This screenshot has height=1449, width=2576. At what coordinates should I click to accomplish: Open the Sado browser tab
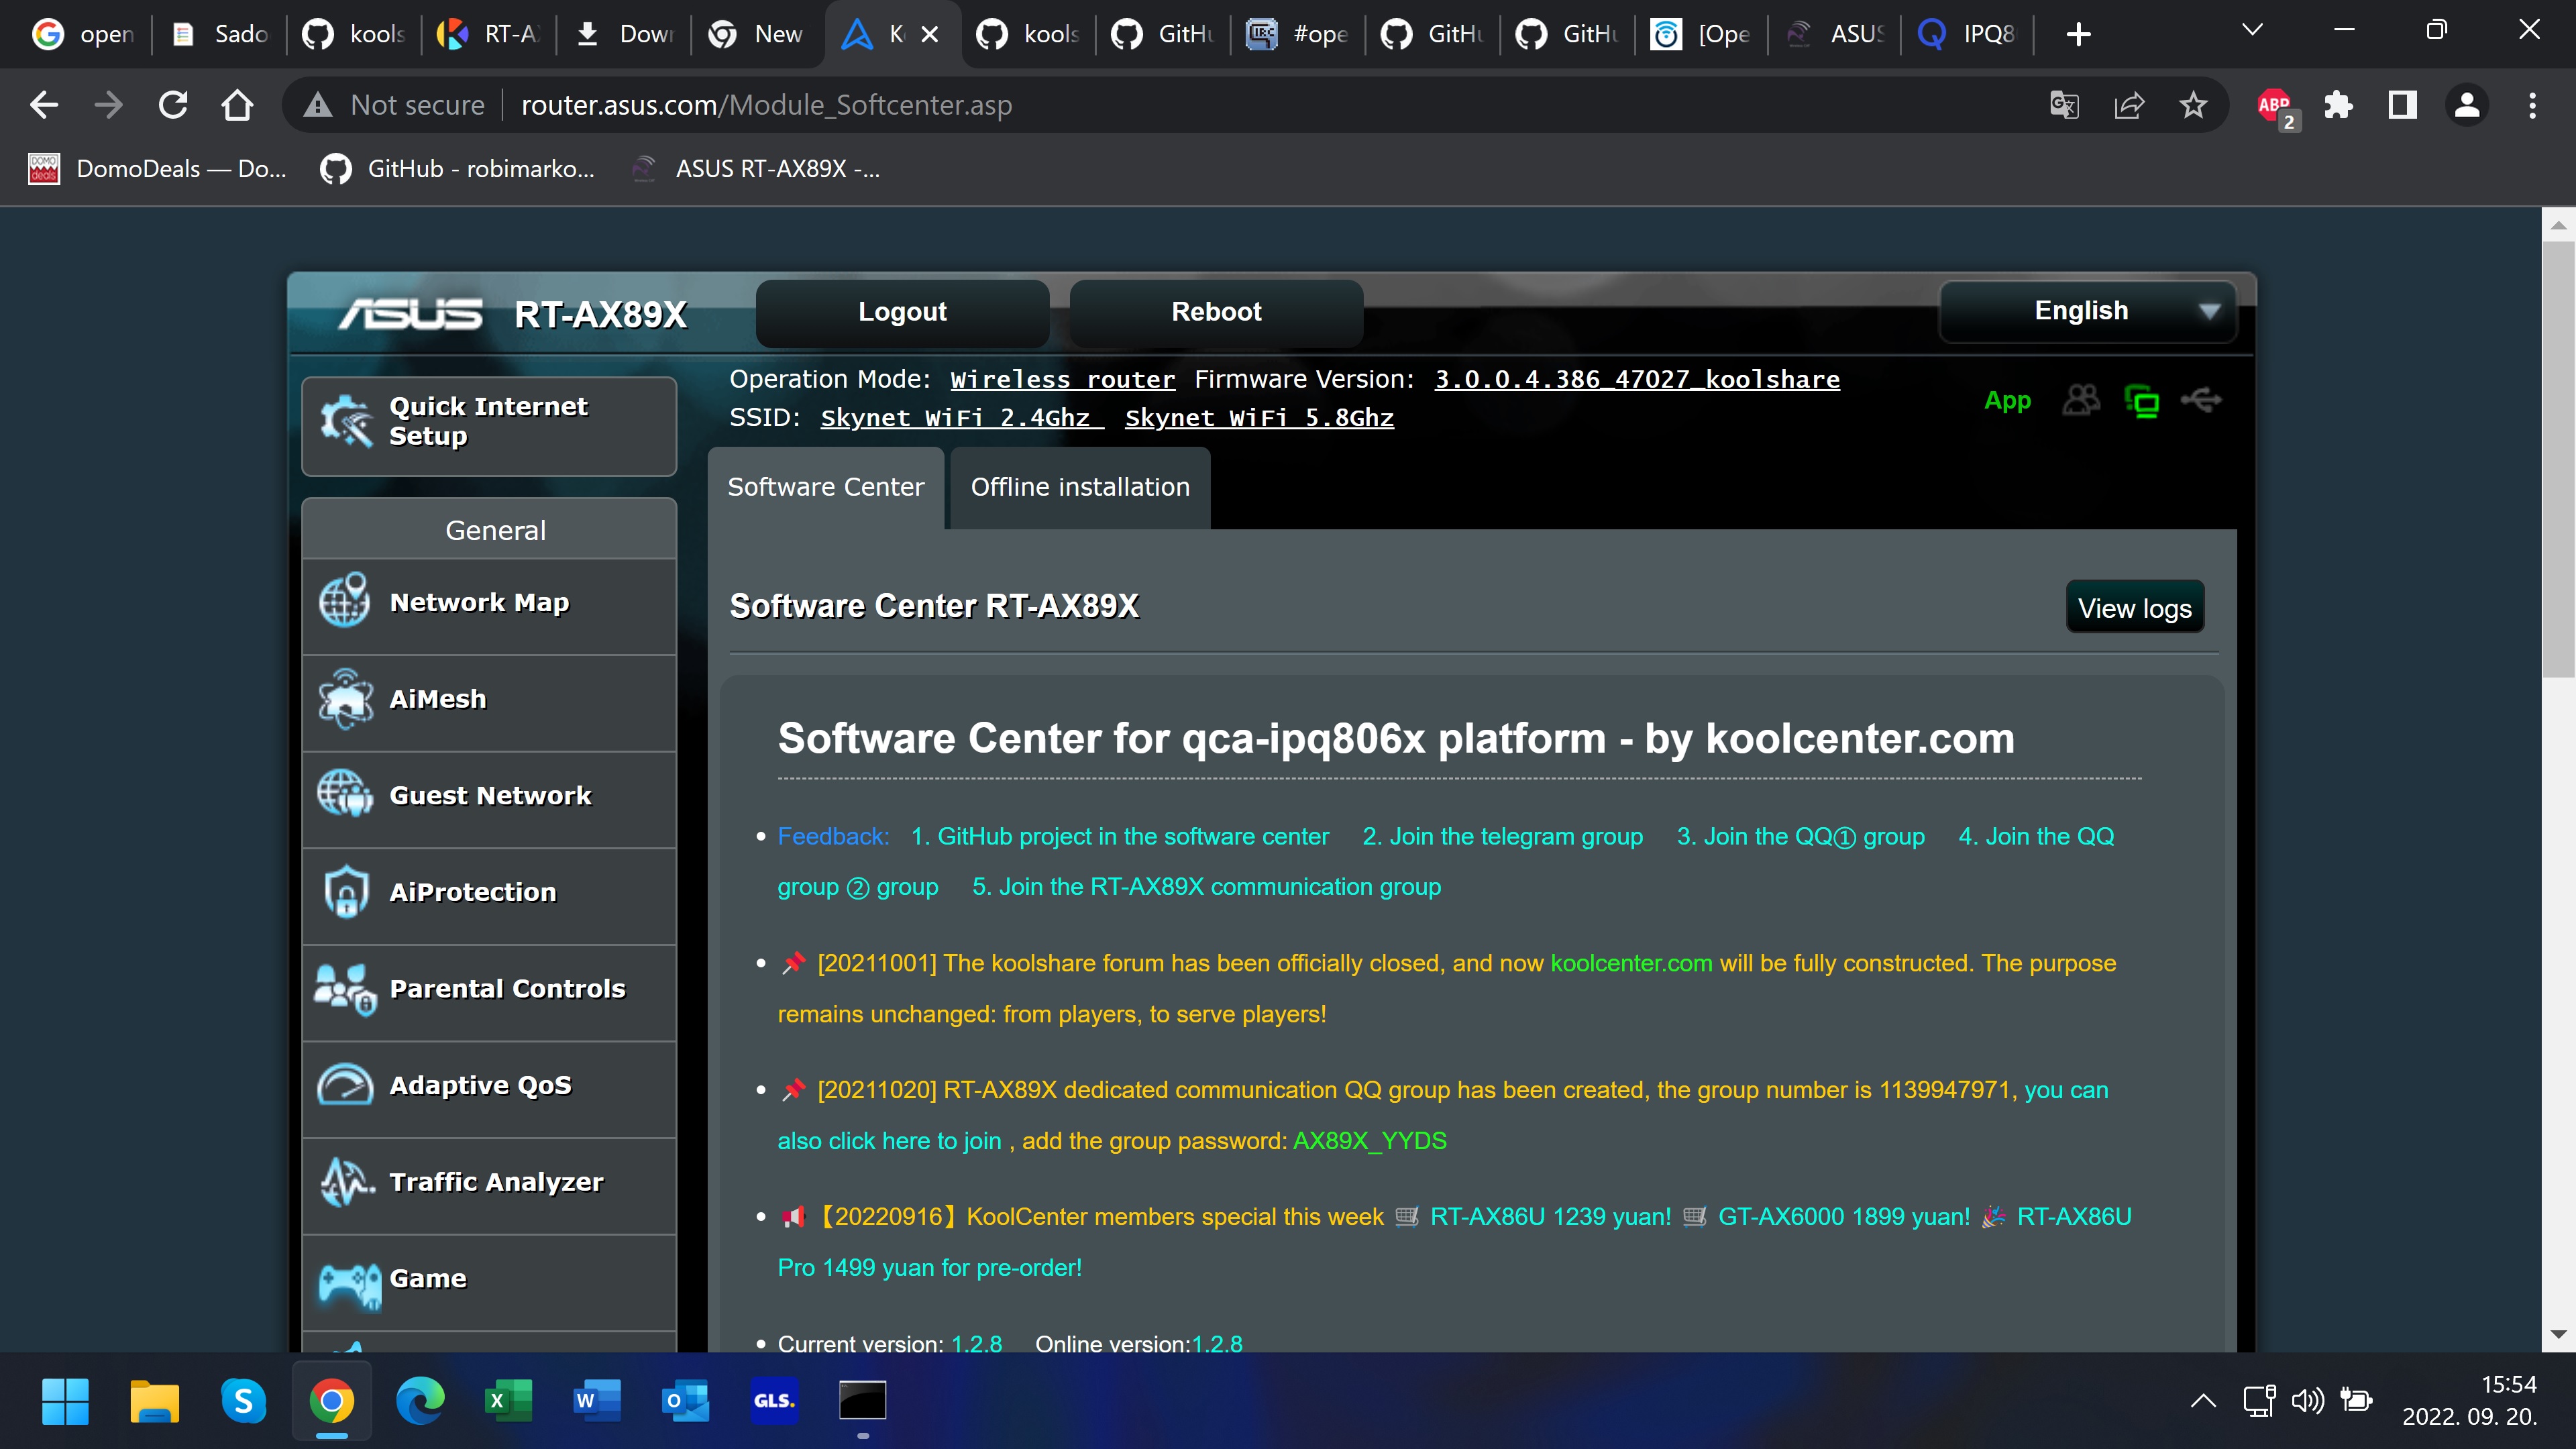click(219, 34)
